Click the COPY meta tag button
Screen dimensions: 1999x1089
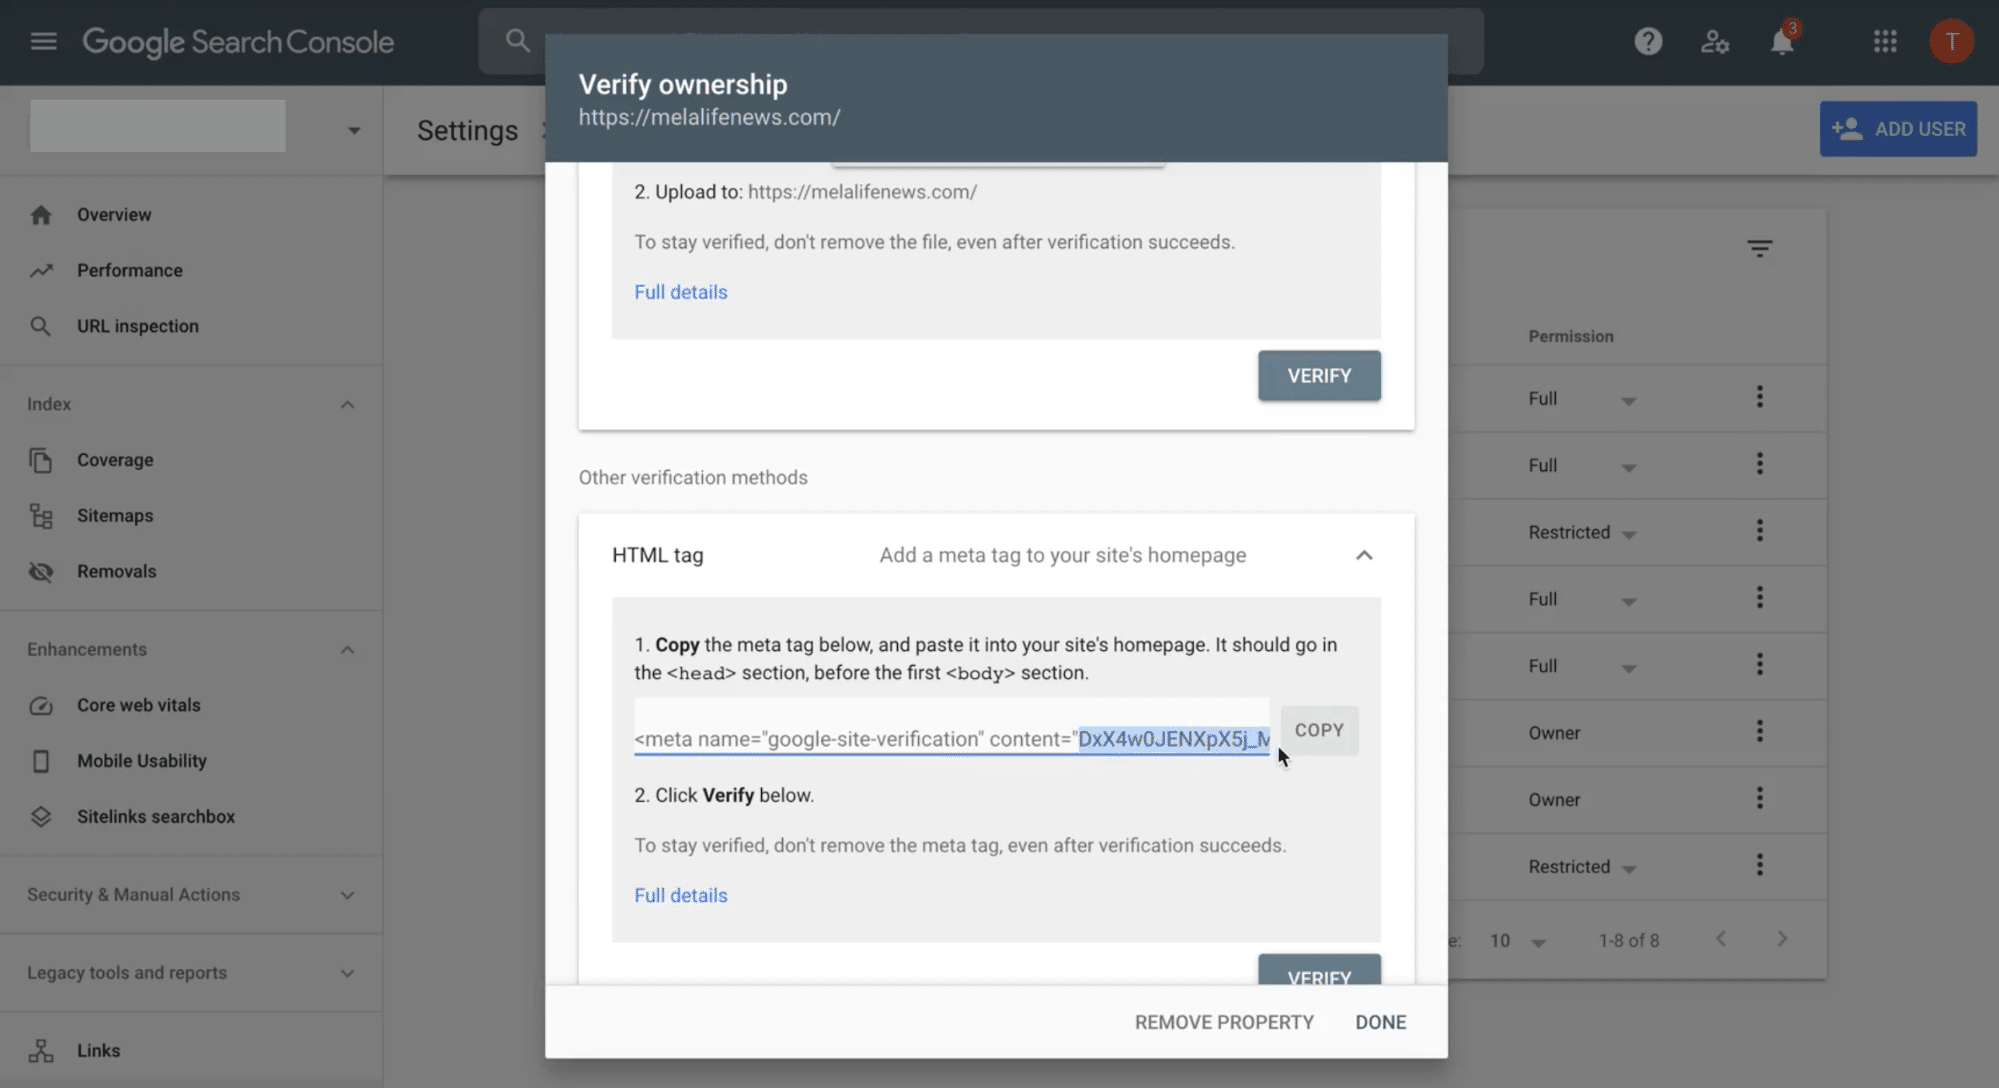point(1318,731)
